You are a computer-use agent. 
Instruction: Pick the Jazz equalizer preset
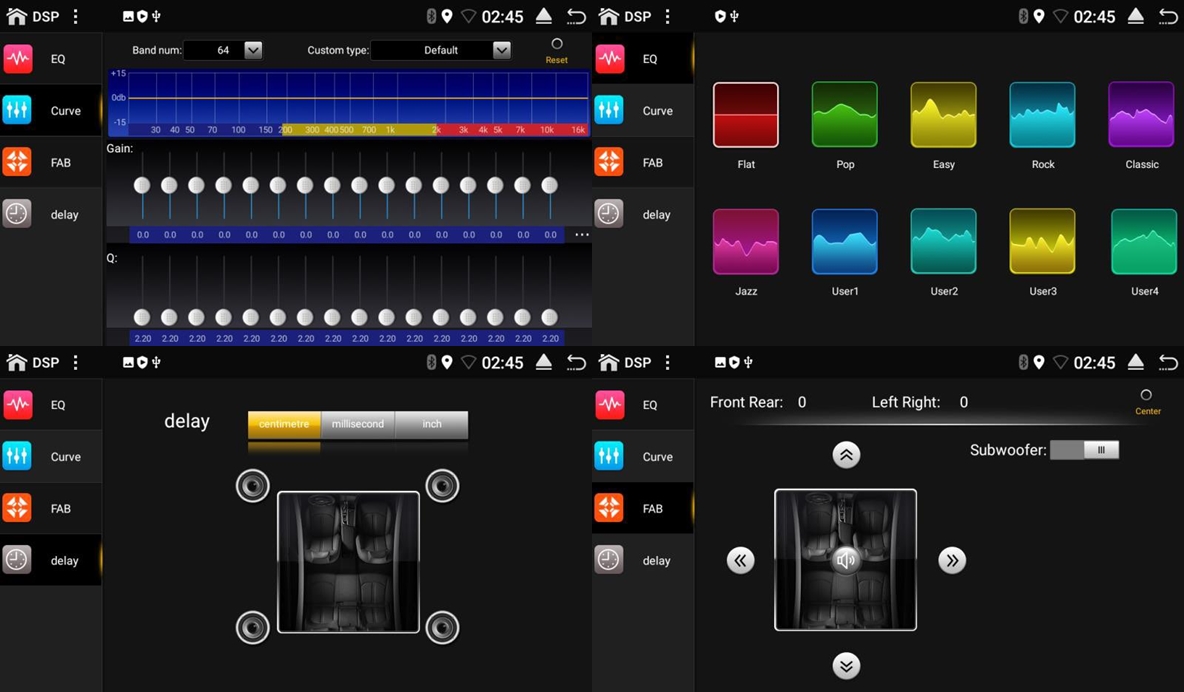(745, 241)
